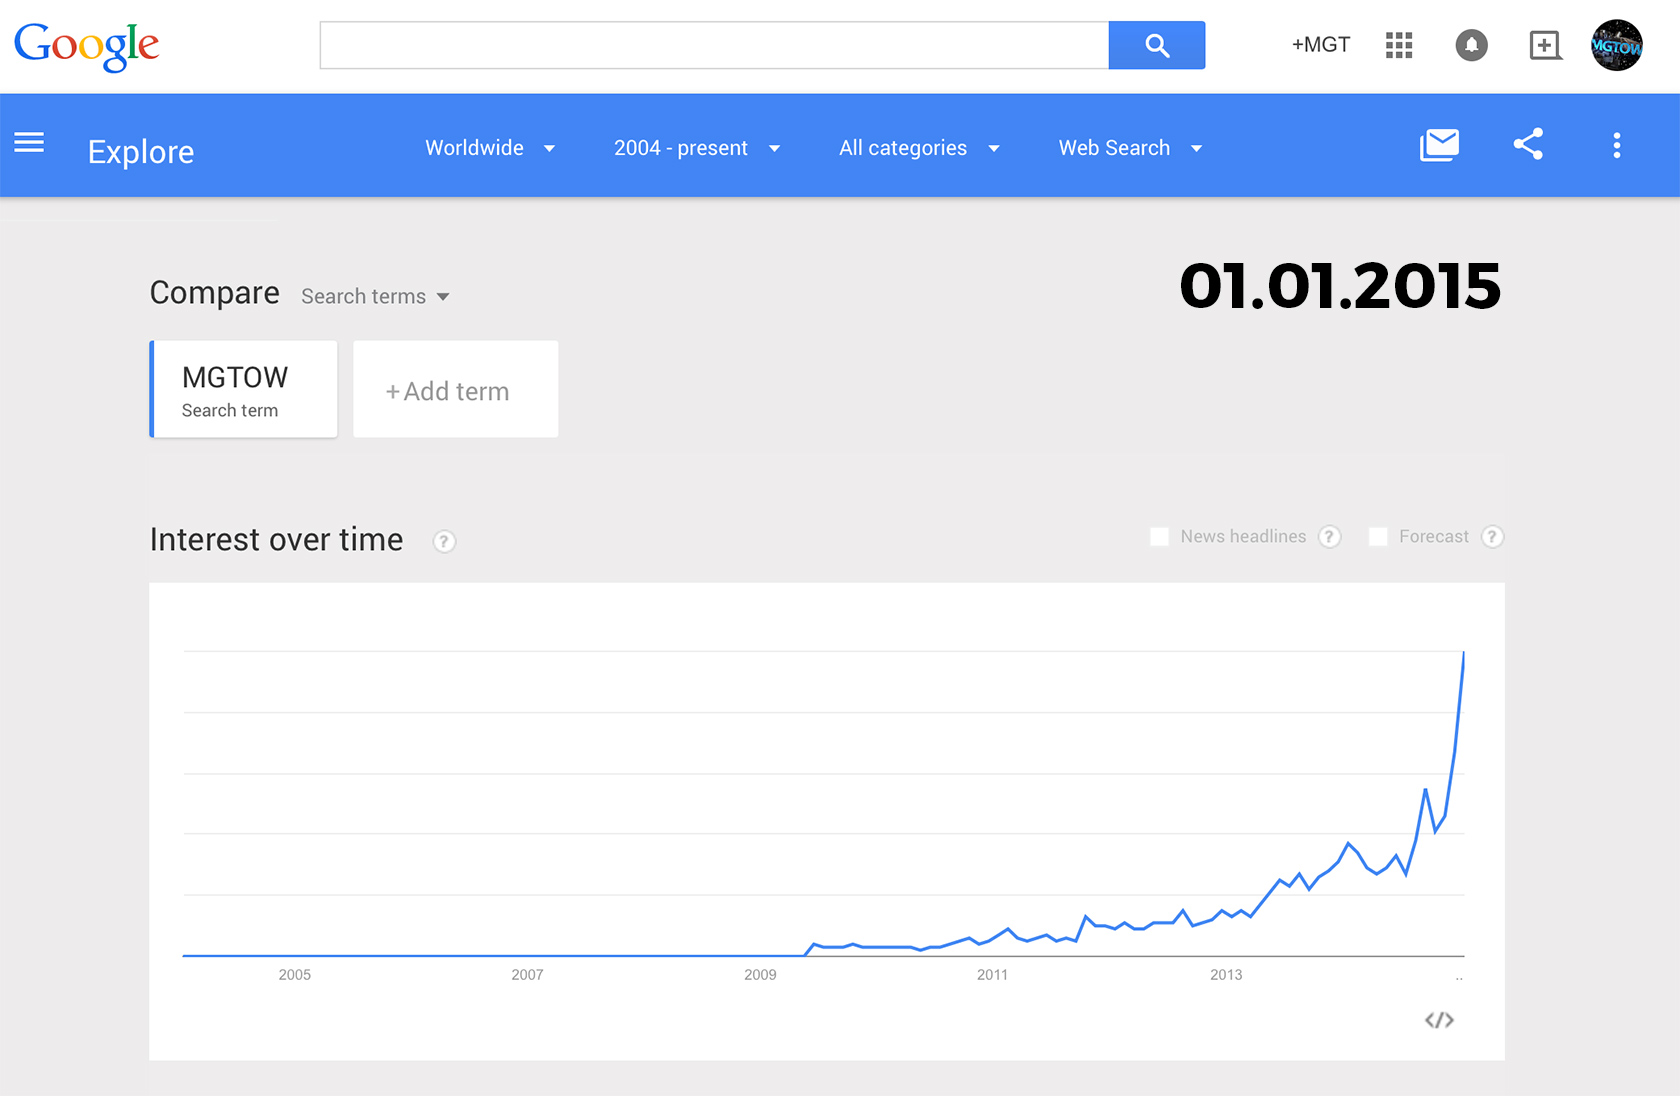Image resolution: width=1680 pixels, height=1096 pixels.
Task: Click the email subscribe envelope icon
Action: [1439, 145]
